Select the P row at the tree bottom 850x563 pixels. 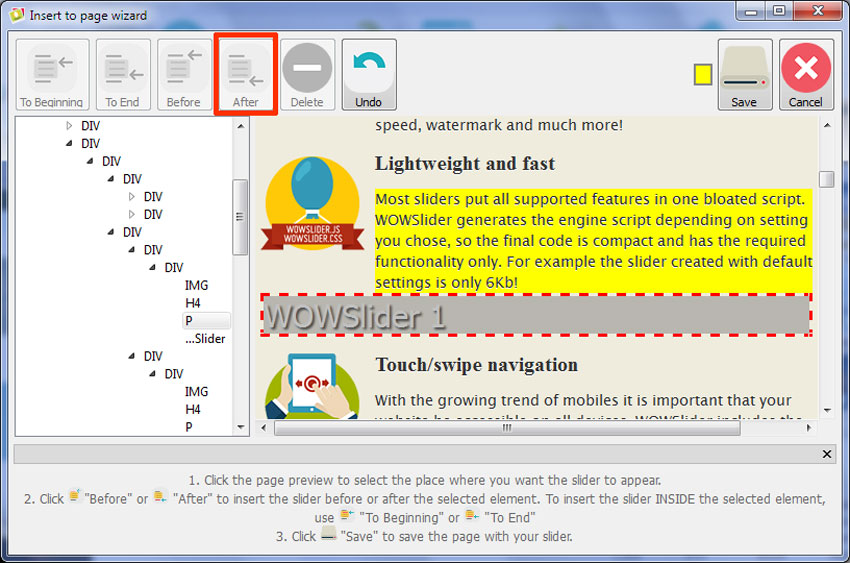tap(189, 426)
